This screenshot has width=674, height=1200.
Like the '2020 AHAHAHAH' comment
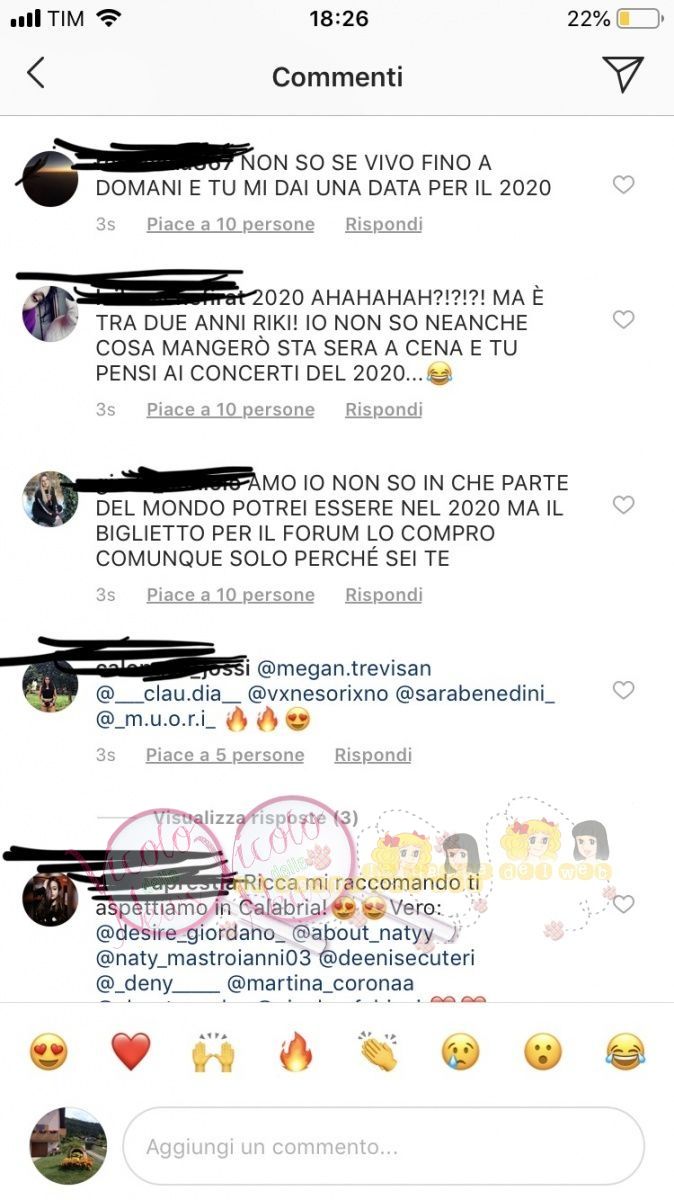(x=623, y=320)
